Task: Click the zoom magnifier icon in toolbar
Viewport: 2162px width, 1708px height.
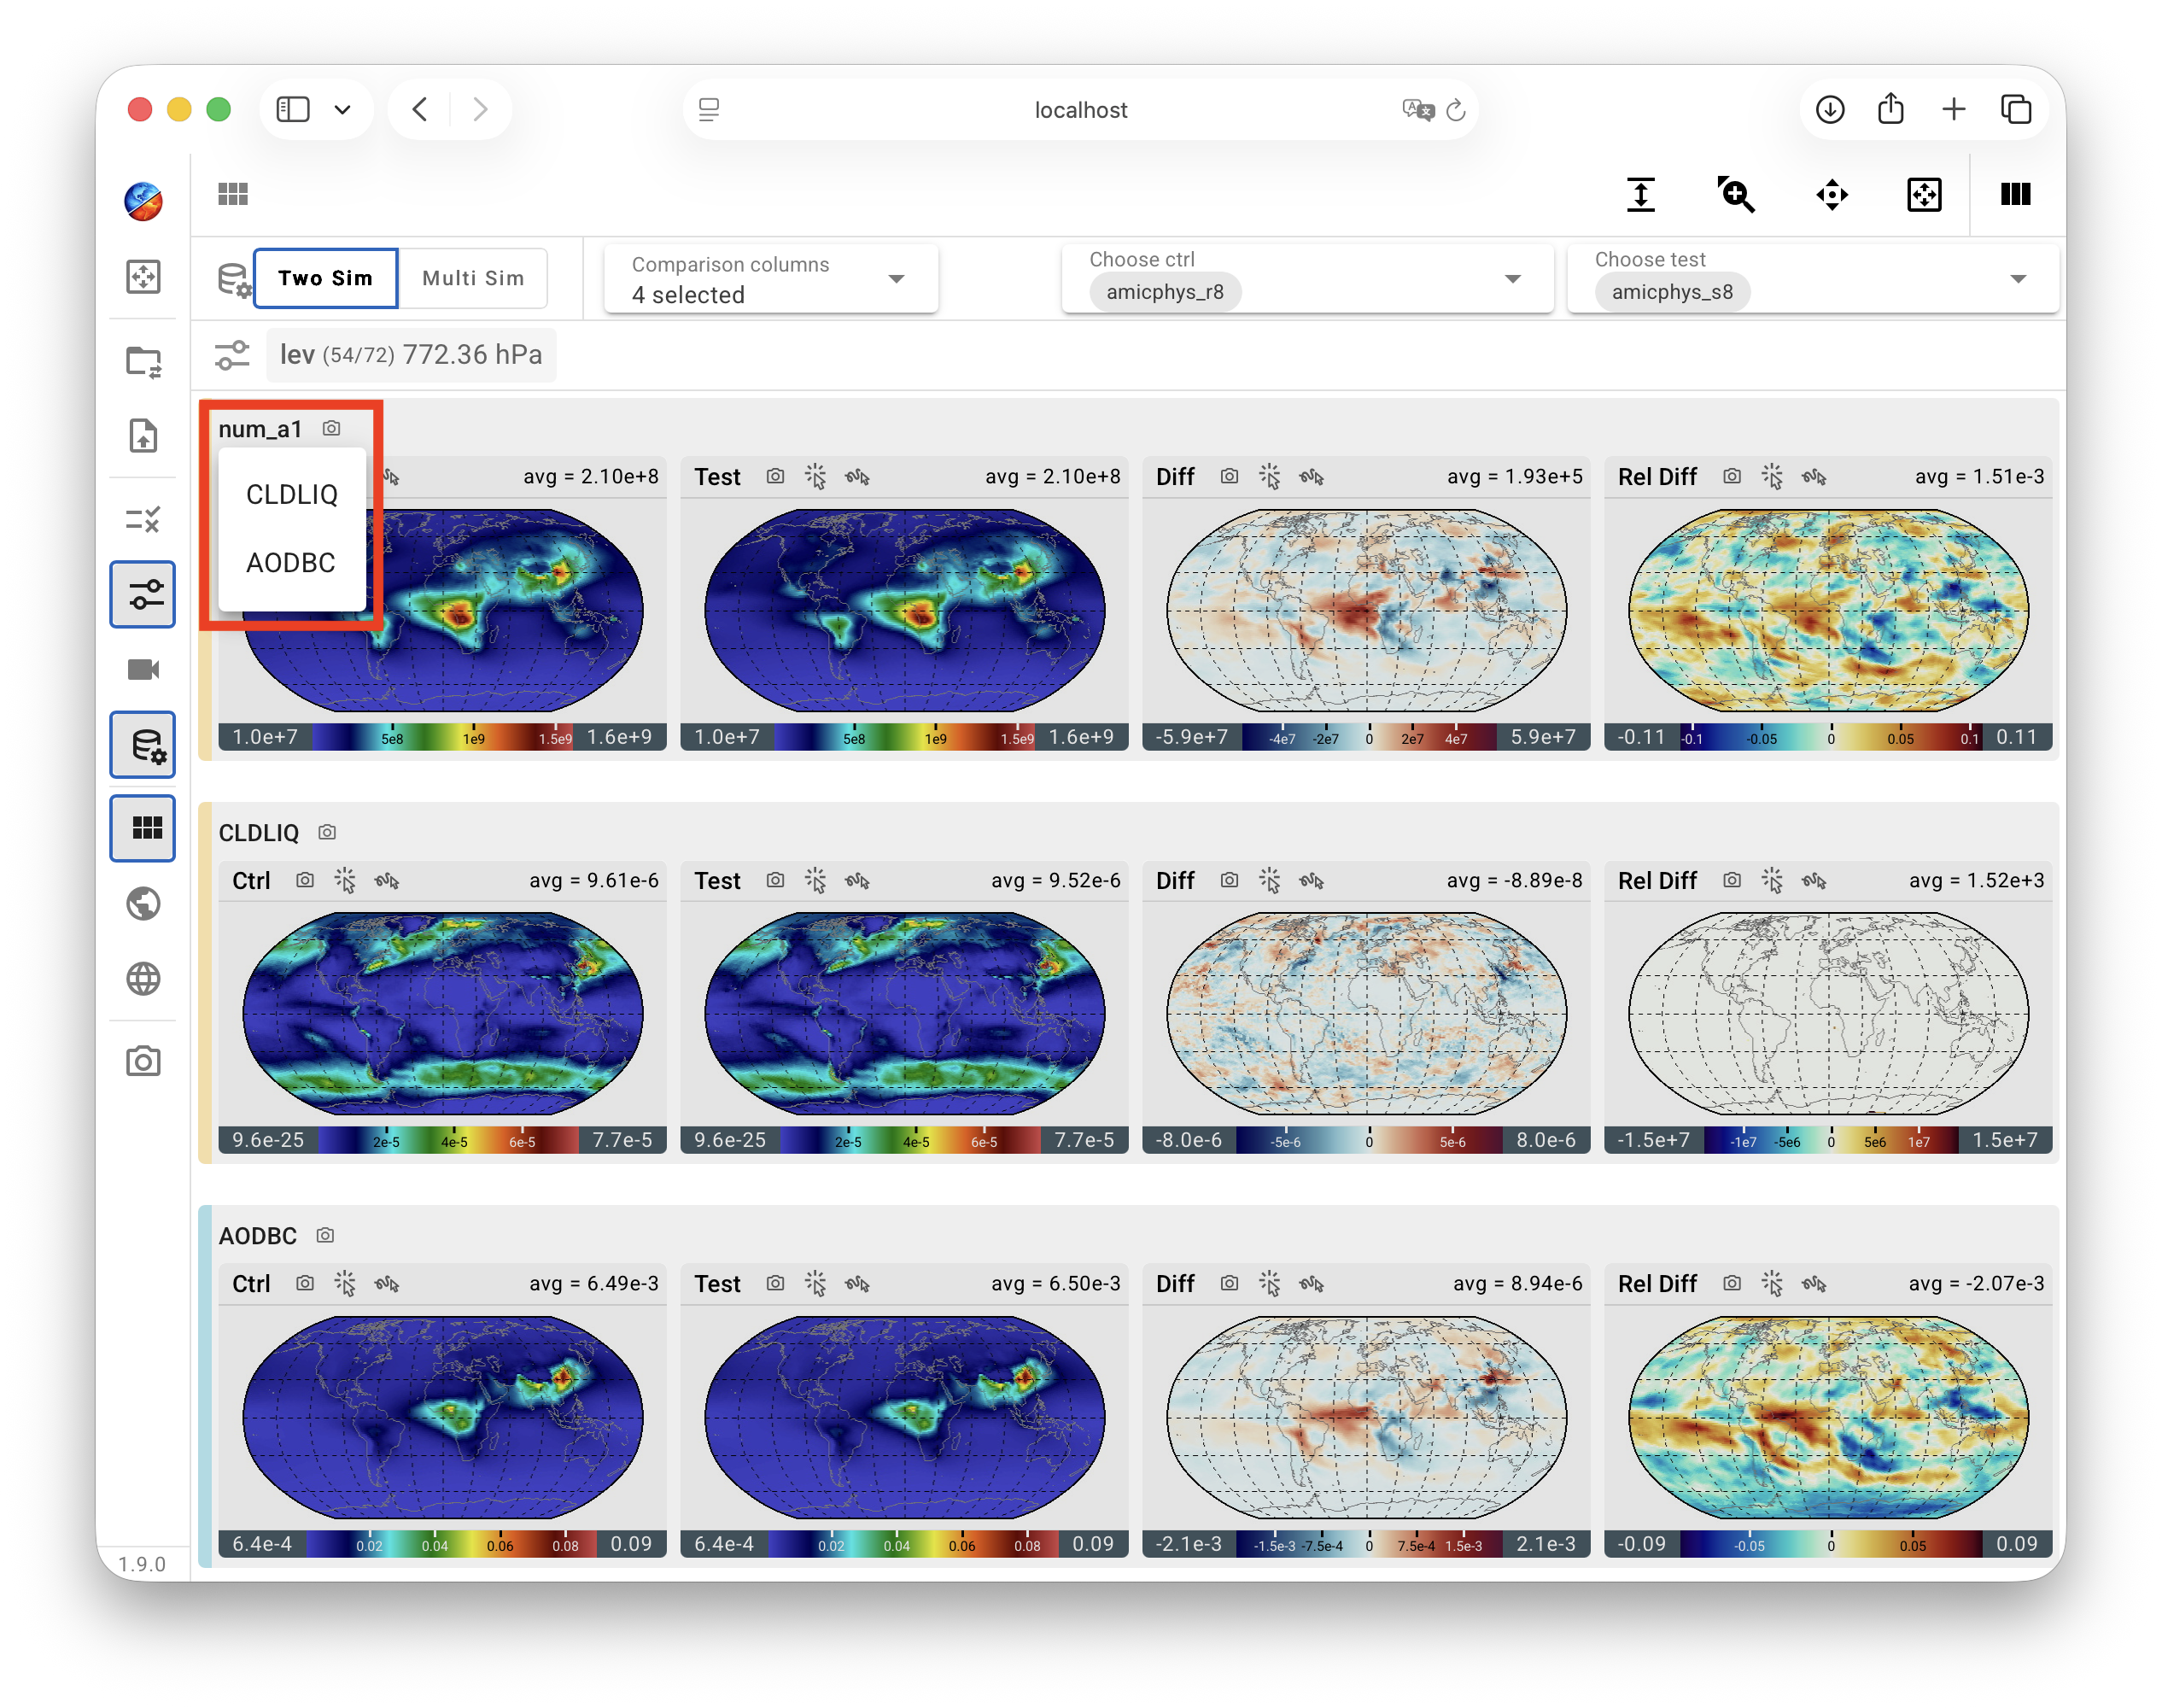Action: 1736,194
